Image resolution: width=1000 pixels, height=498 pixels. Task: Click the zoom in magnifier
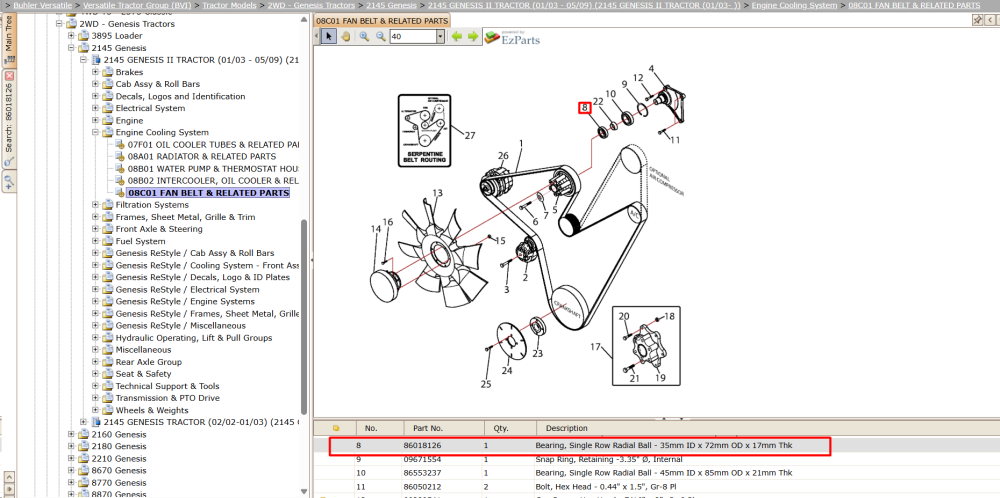click(364, 36)
